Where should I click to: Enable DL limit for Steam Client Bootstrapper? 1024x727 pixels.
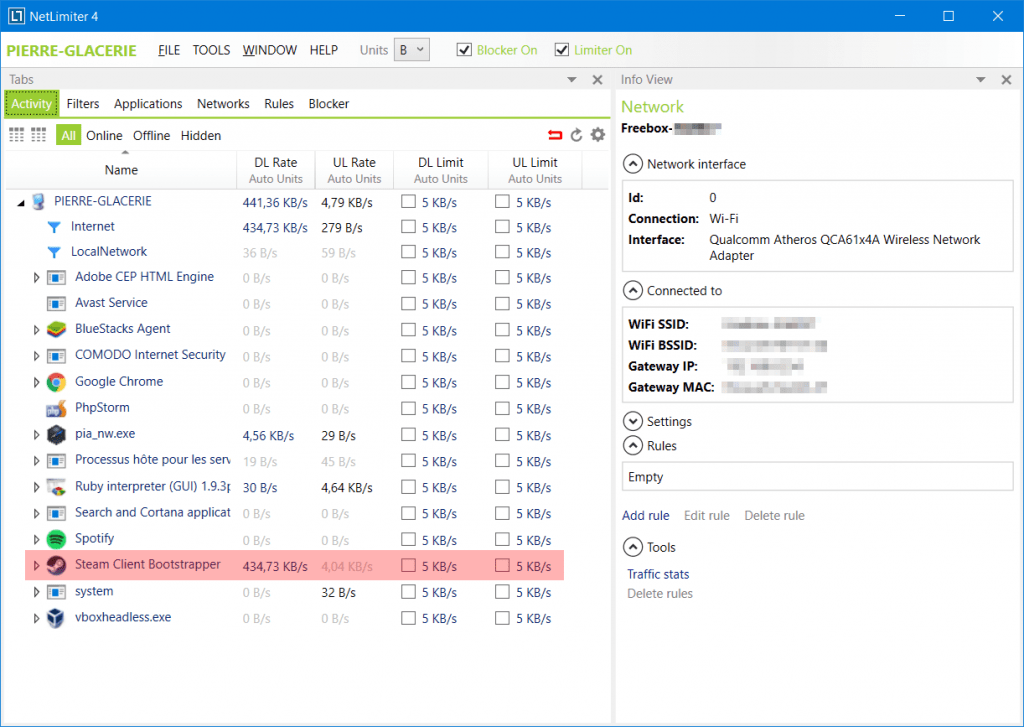point(408,565)
